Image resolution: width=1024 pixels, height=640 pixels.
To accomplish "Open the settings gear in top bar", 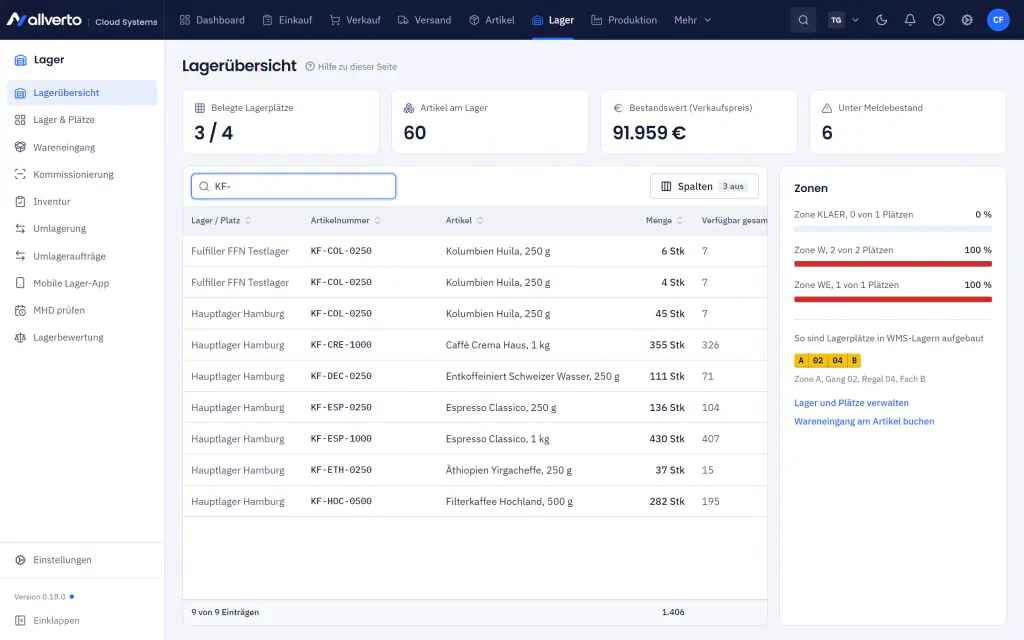I will click(x=967, y=20).
